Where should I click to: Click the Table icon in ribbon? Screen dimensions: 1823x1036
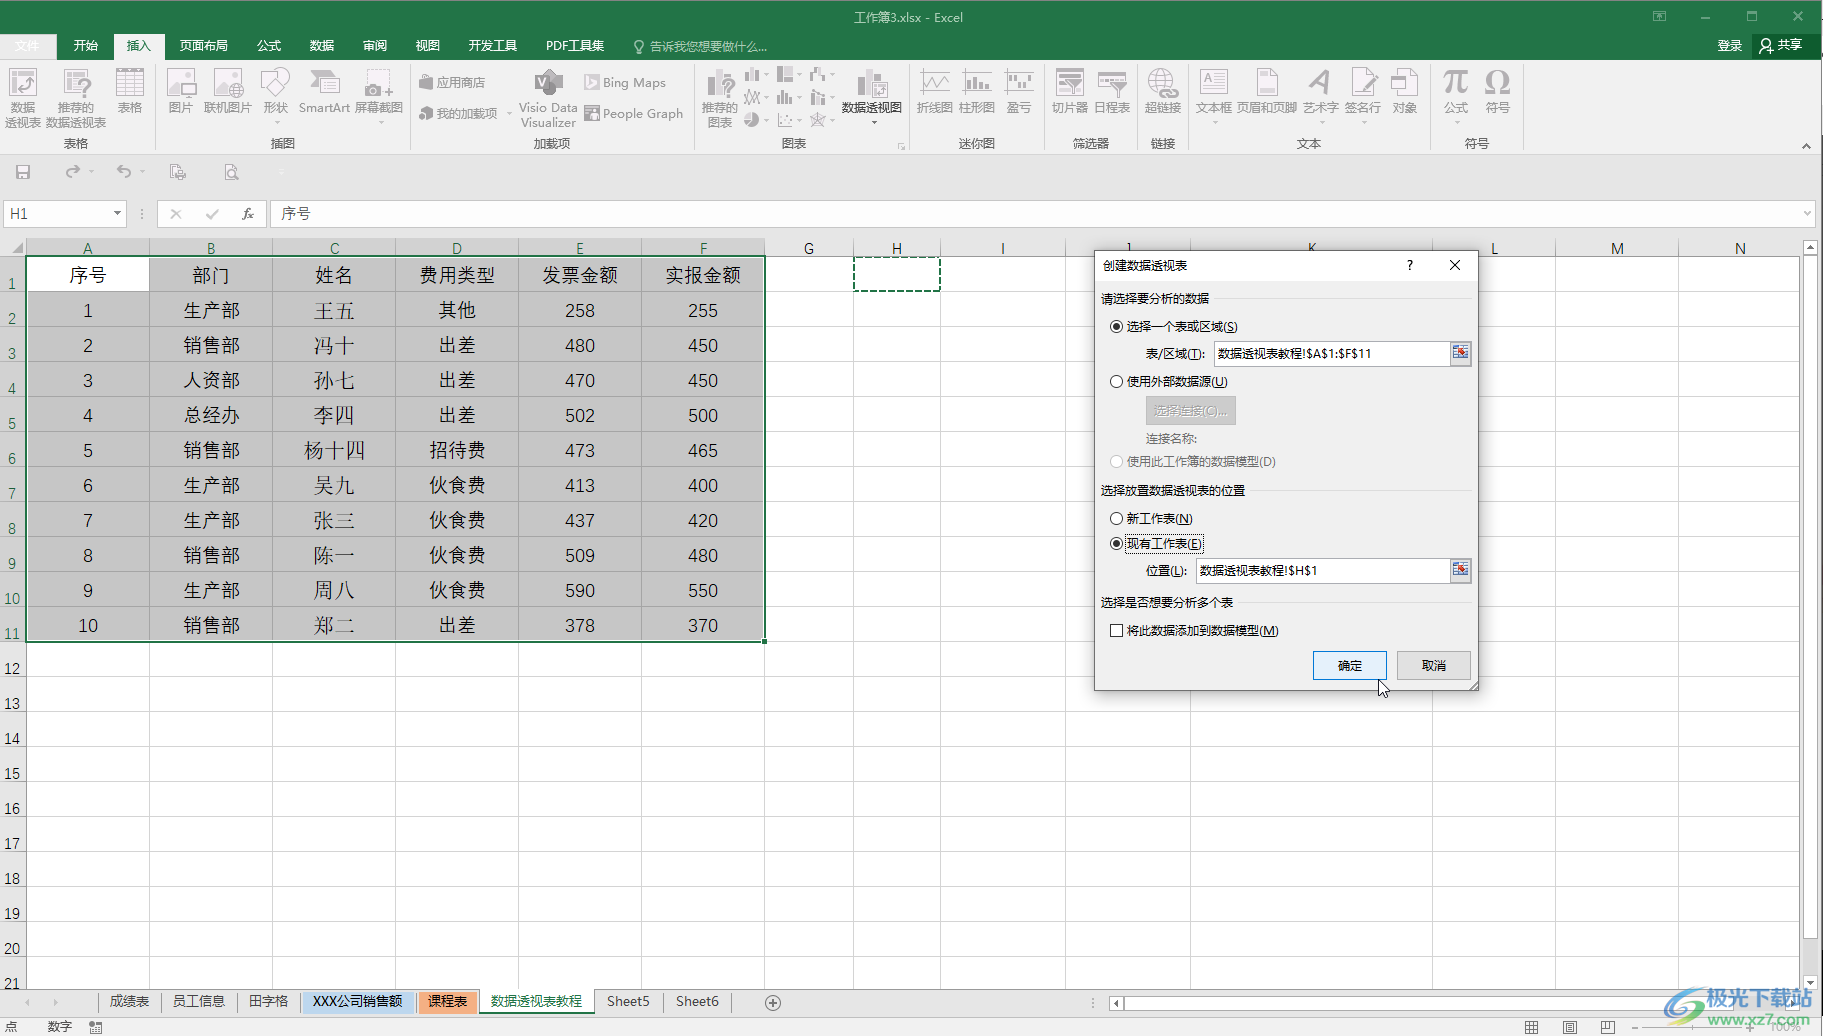130,91
